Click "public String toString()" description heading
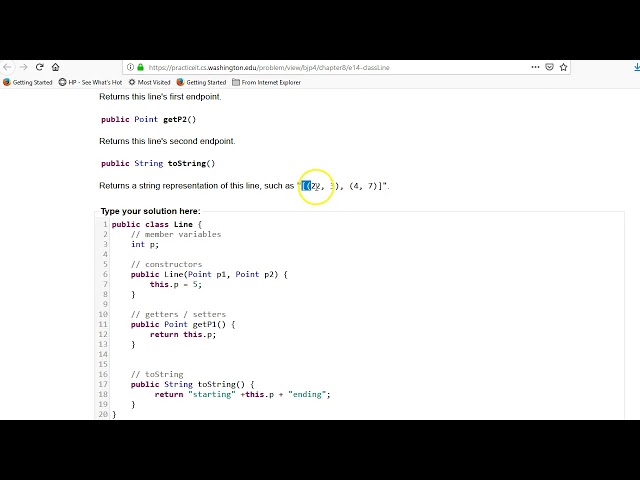Viewport: 640px width, 480px height. 158,163
